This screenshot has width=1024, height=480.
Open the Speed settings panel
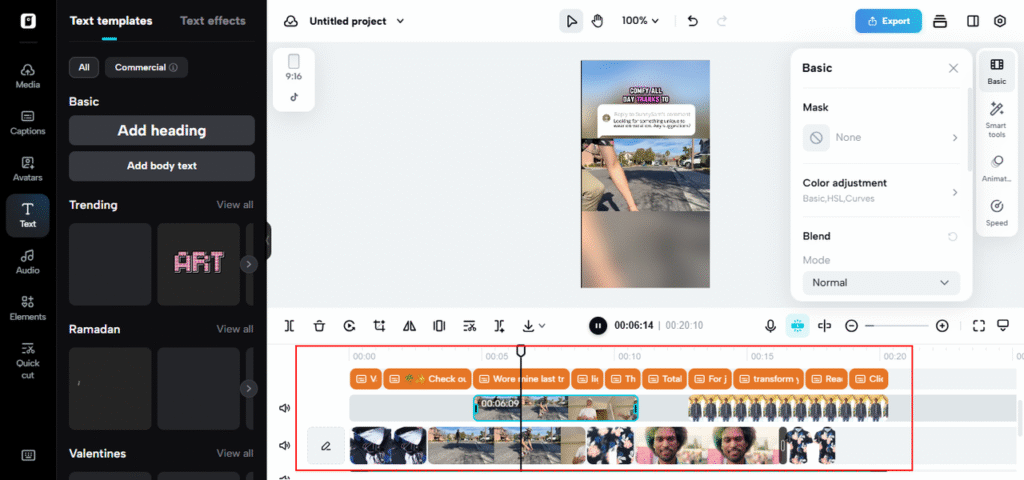click(996, 212)
